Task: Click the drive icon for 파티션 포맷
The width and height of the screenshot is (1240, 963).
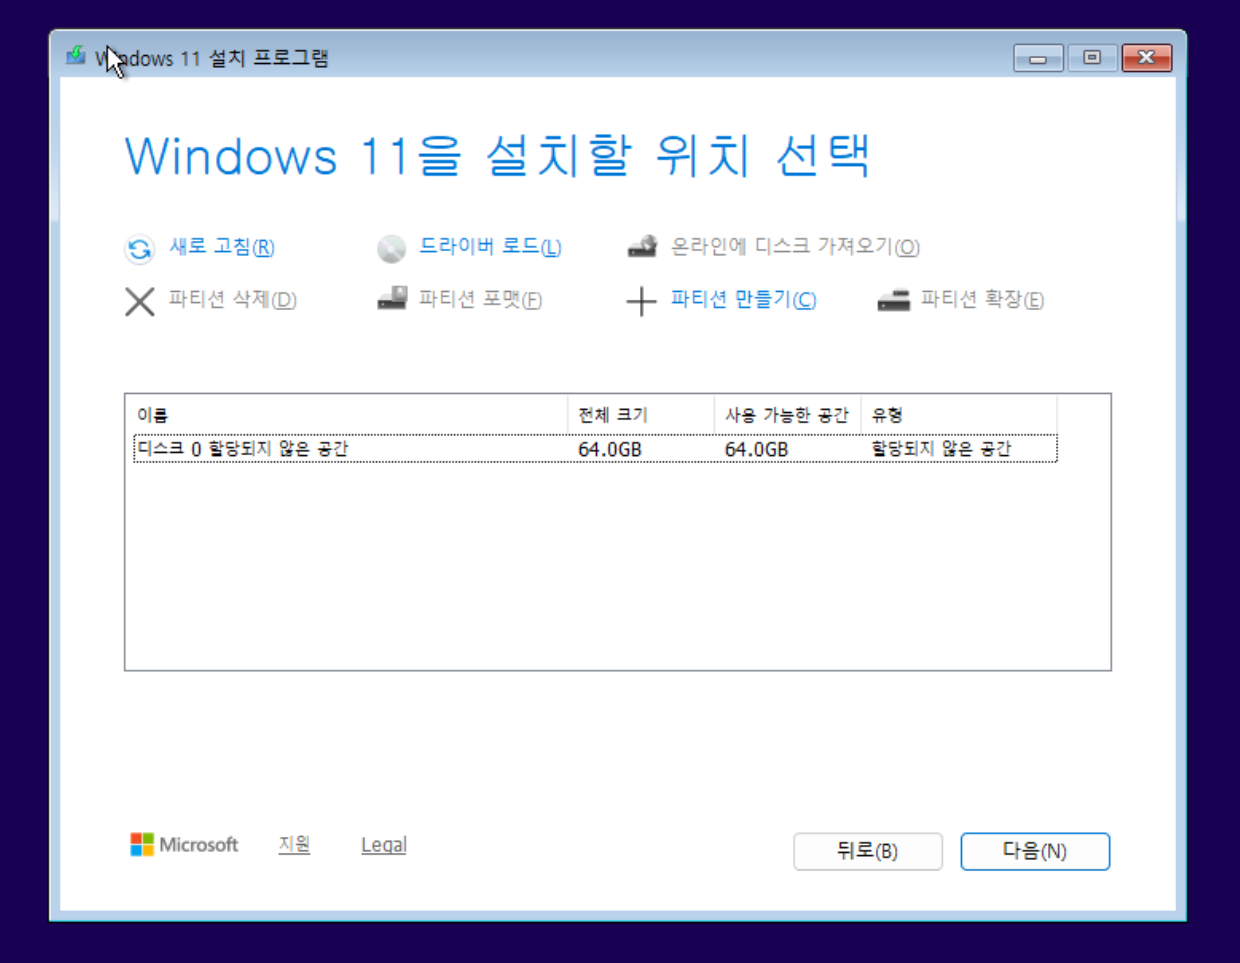Action: 392,298
